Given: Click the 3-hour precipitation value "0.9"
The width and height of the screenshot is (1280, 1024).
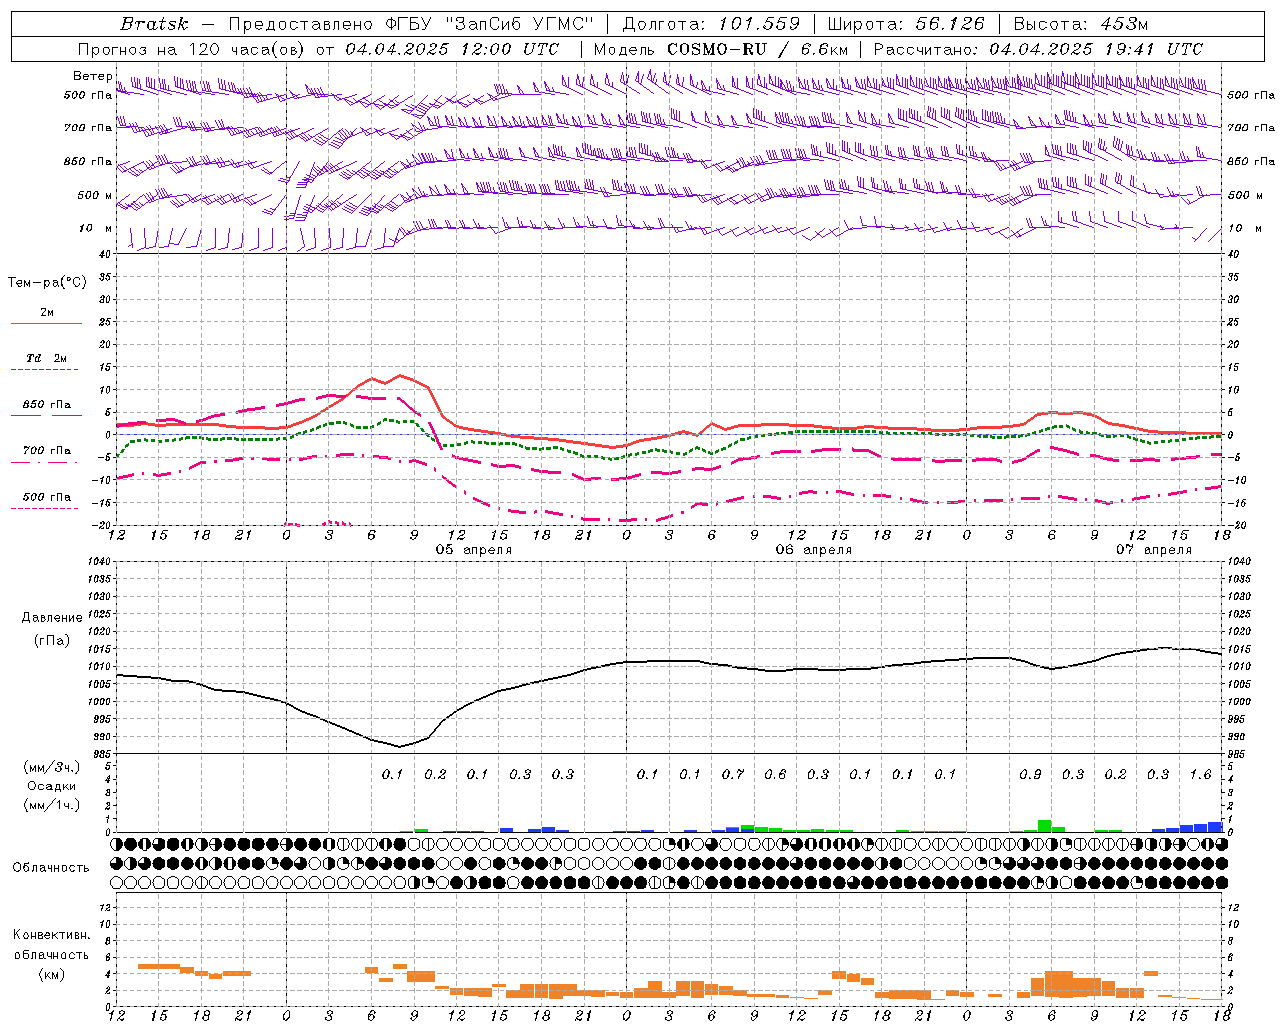Looking at the screenshot, I should [x=1030, y=774].
